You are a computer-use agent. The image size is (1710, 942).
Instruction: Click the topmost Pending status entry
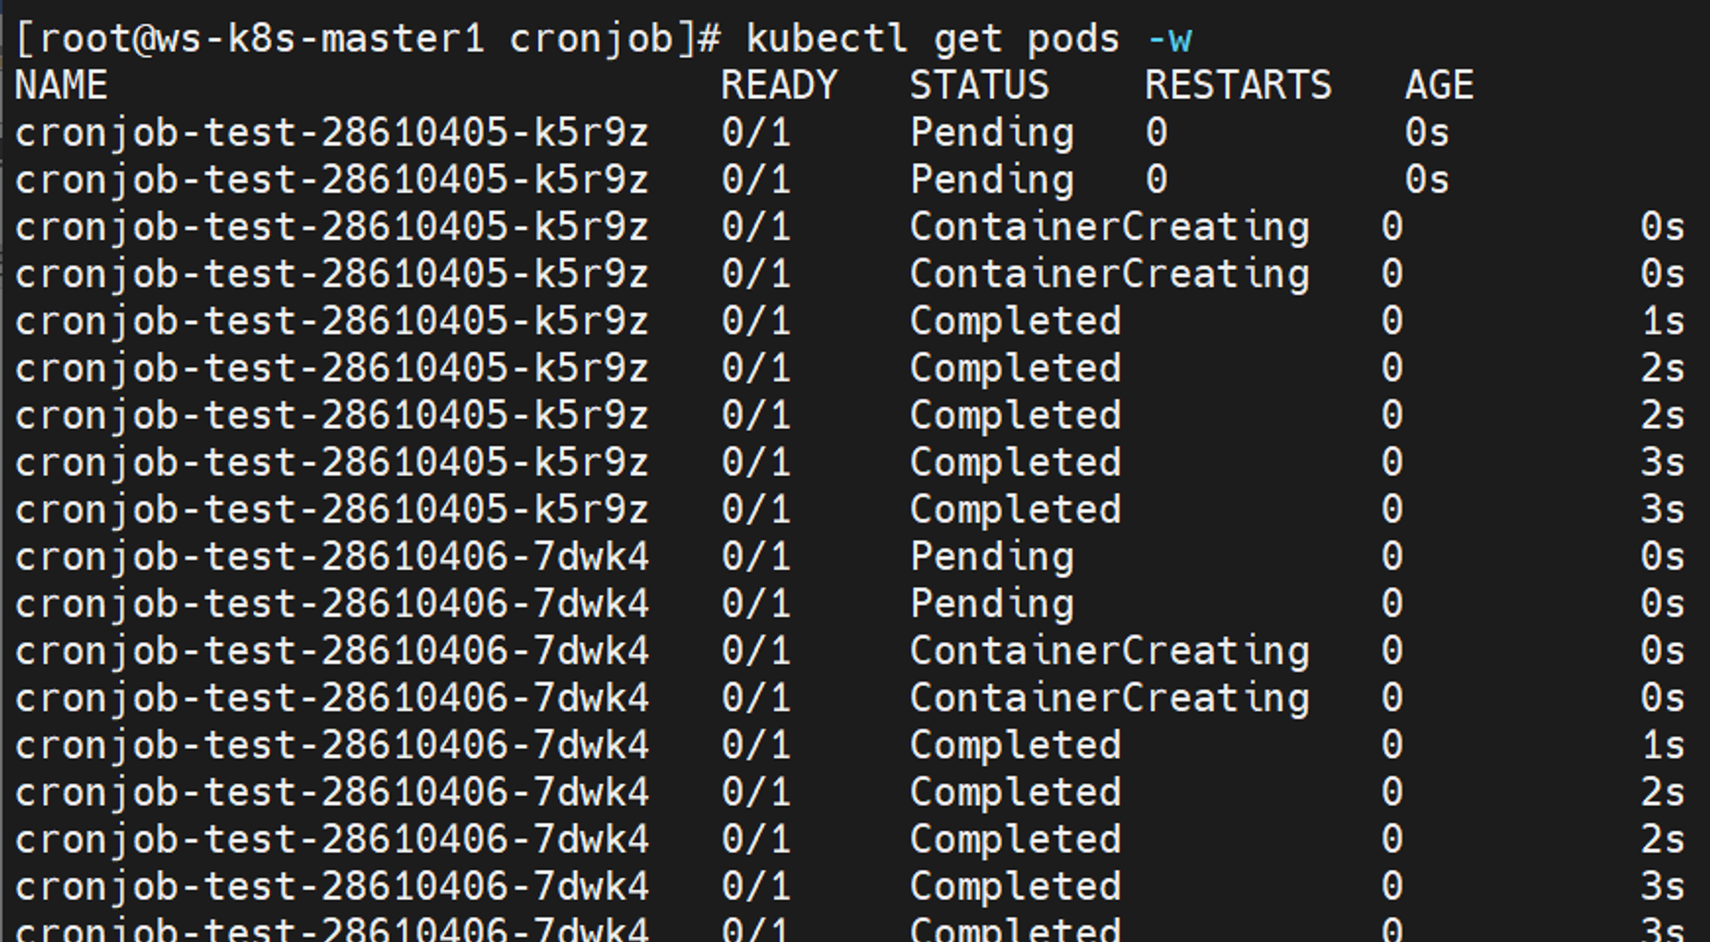(x=992, y=133)
